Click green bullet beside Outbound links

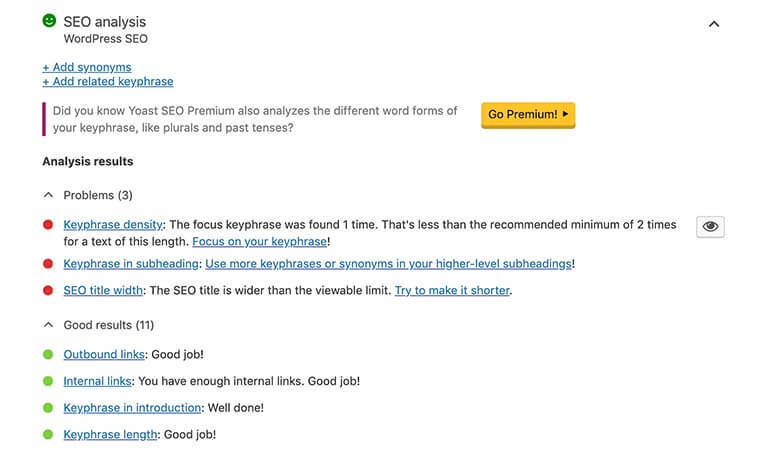[x=48, y=355]
